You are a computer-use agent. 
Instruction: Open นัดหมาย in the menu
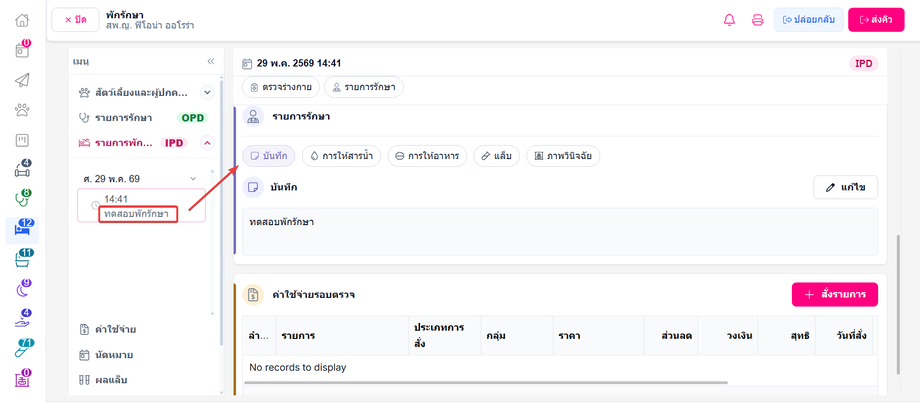pos(108,355)
